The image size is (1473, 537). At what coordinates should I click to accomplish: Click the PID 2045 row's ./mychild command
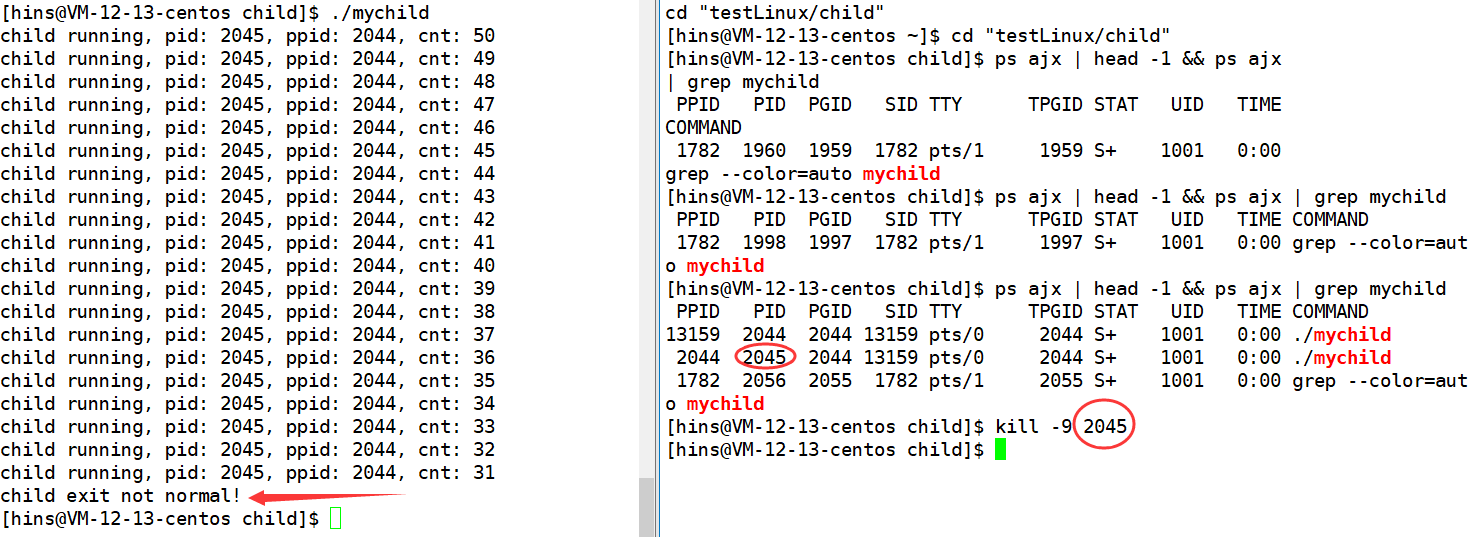click(1342, 358)
